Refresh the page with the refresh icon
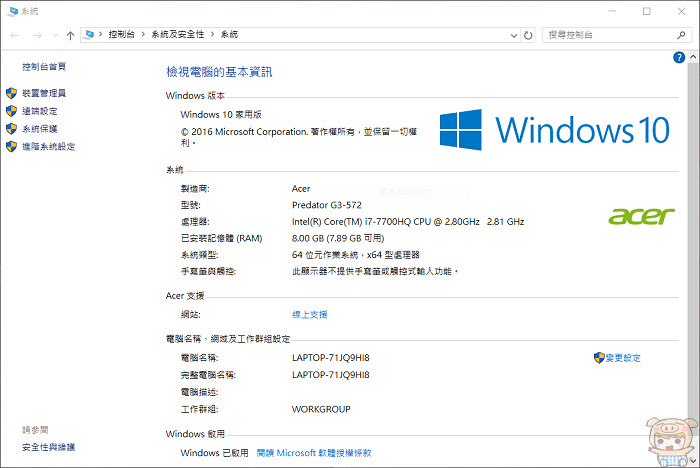Viewport: 700px width, 468px height. [528, 35]
